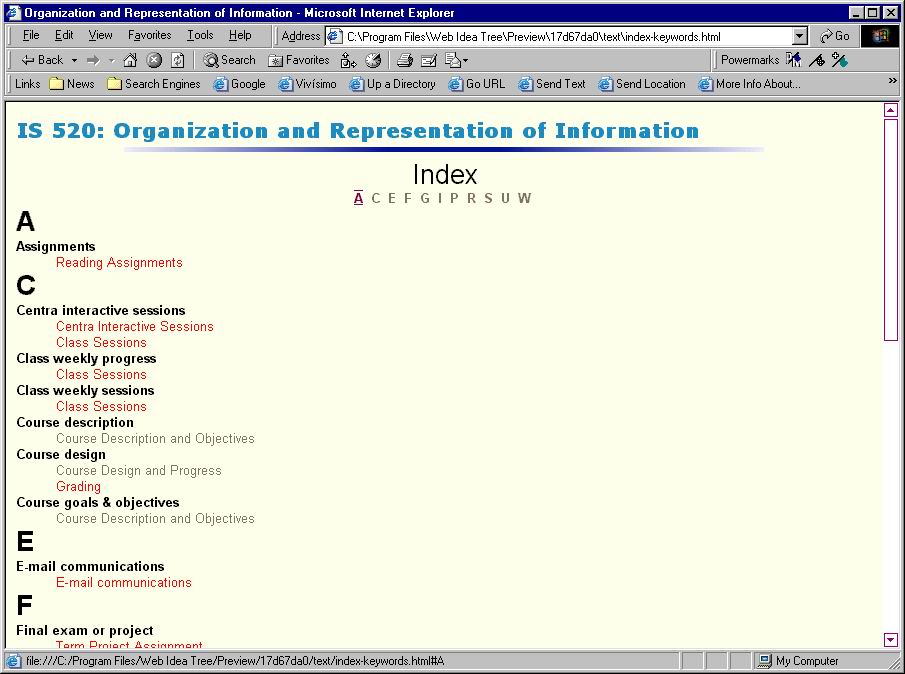Click the Refresh page icon

click(177, 60)
